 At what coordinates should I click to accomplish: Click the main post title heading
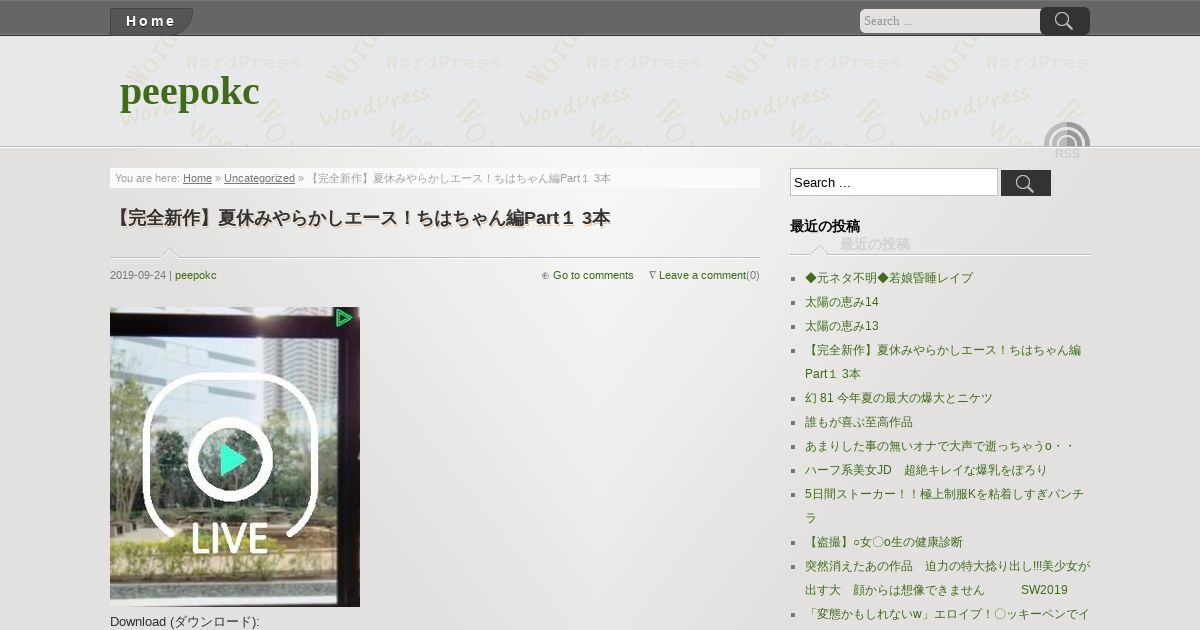pos(360,218)
